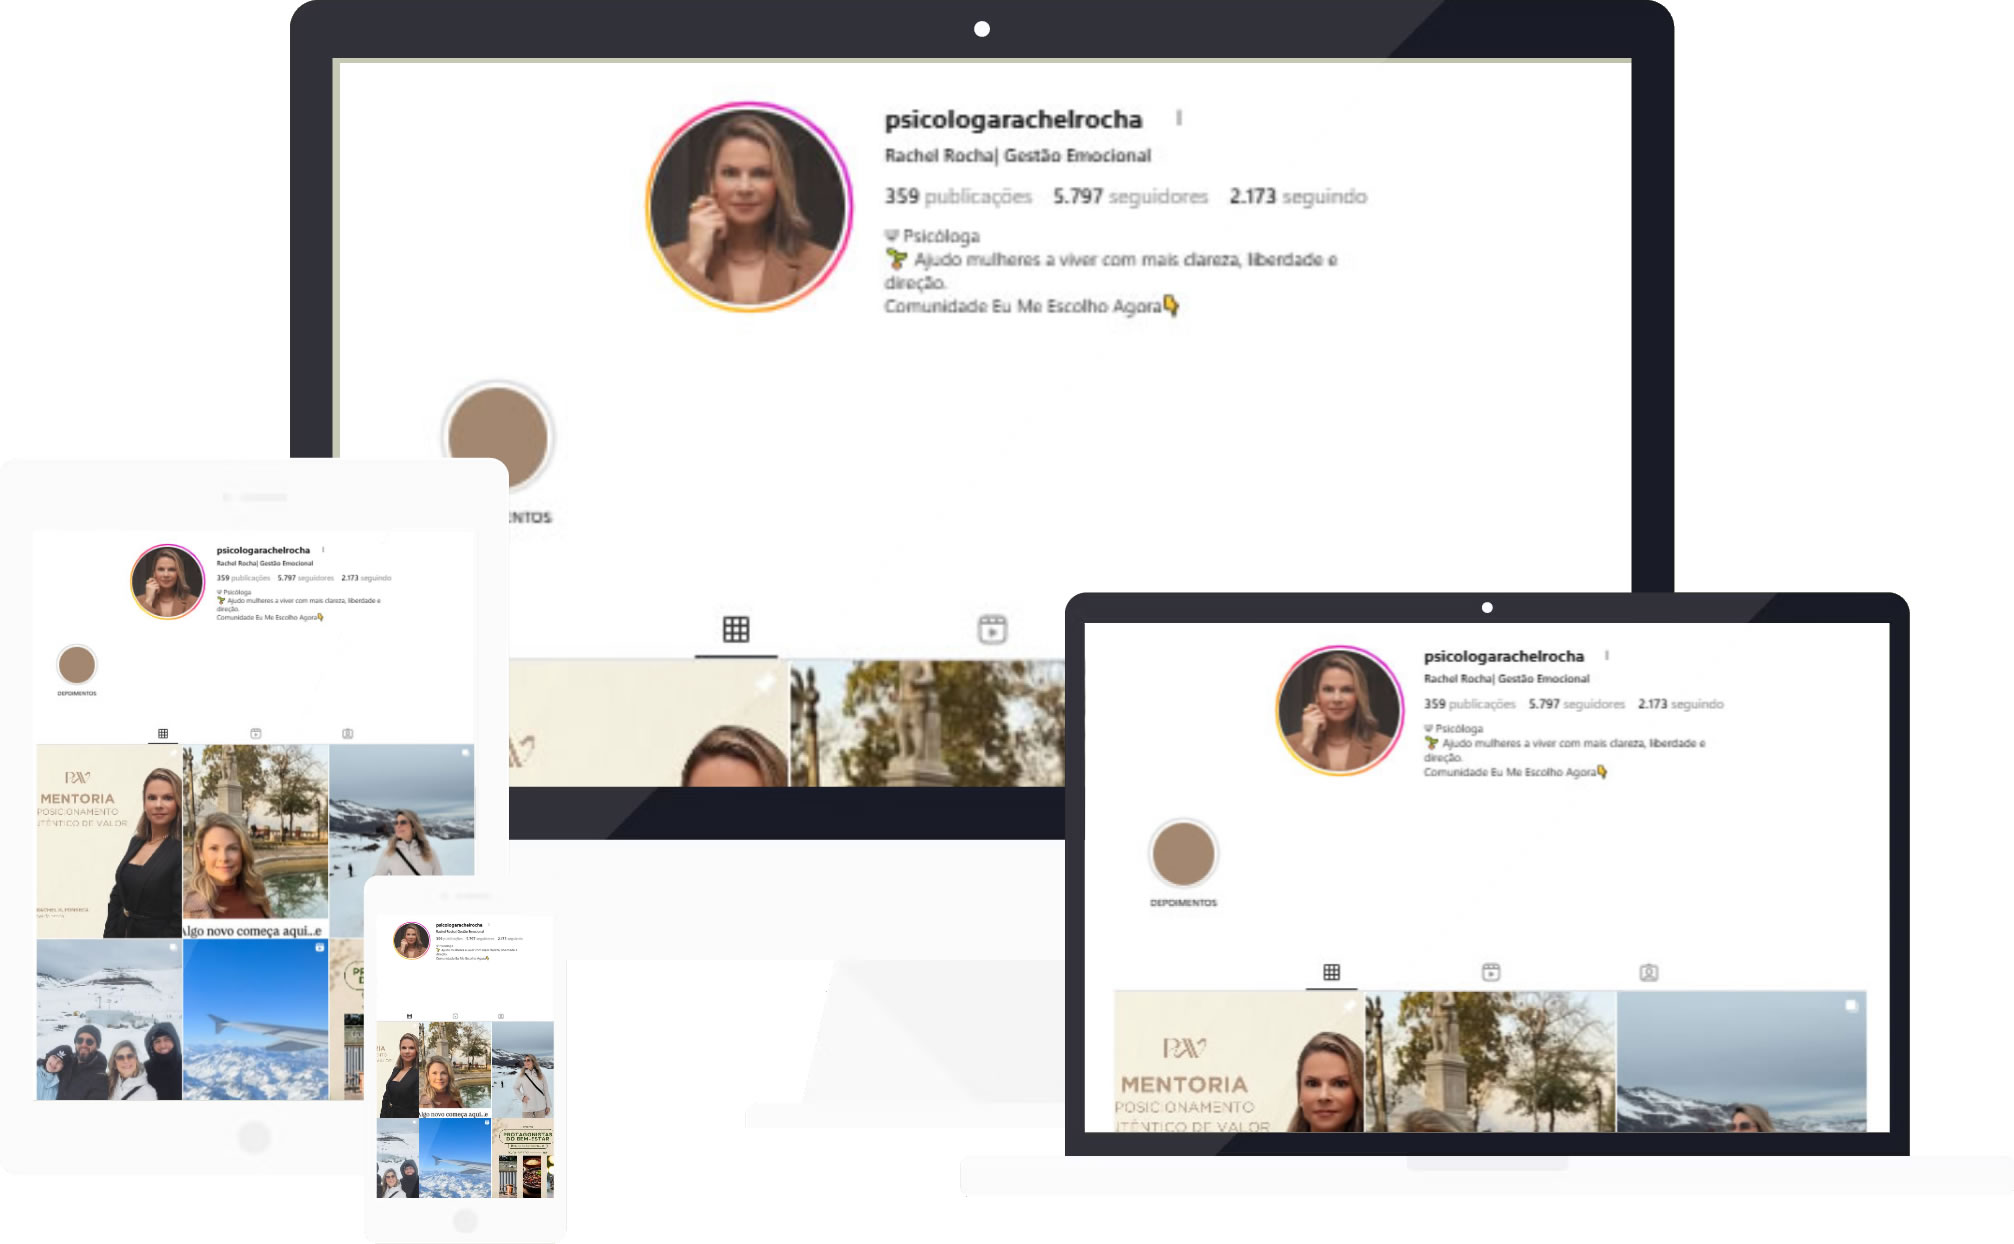Image resolution: width=2014 pixels, height=1244 pixels.
Task: Tap the Reels tab icon on the tablet
Action: coord(256,734)
